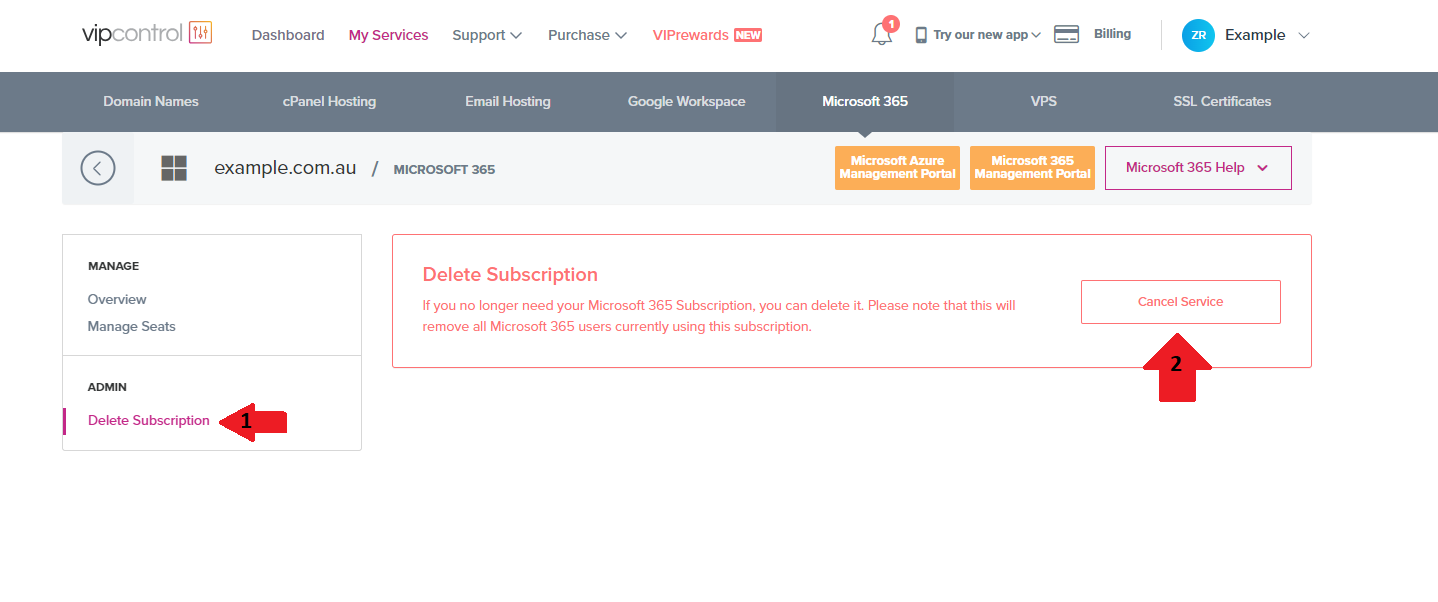
Task: Open My Services
Action: (388, 35)
